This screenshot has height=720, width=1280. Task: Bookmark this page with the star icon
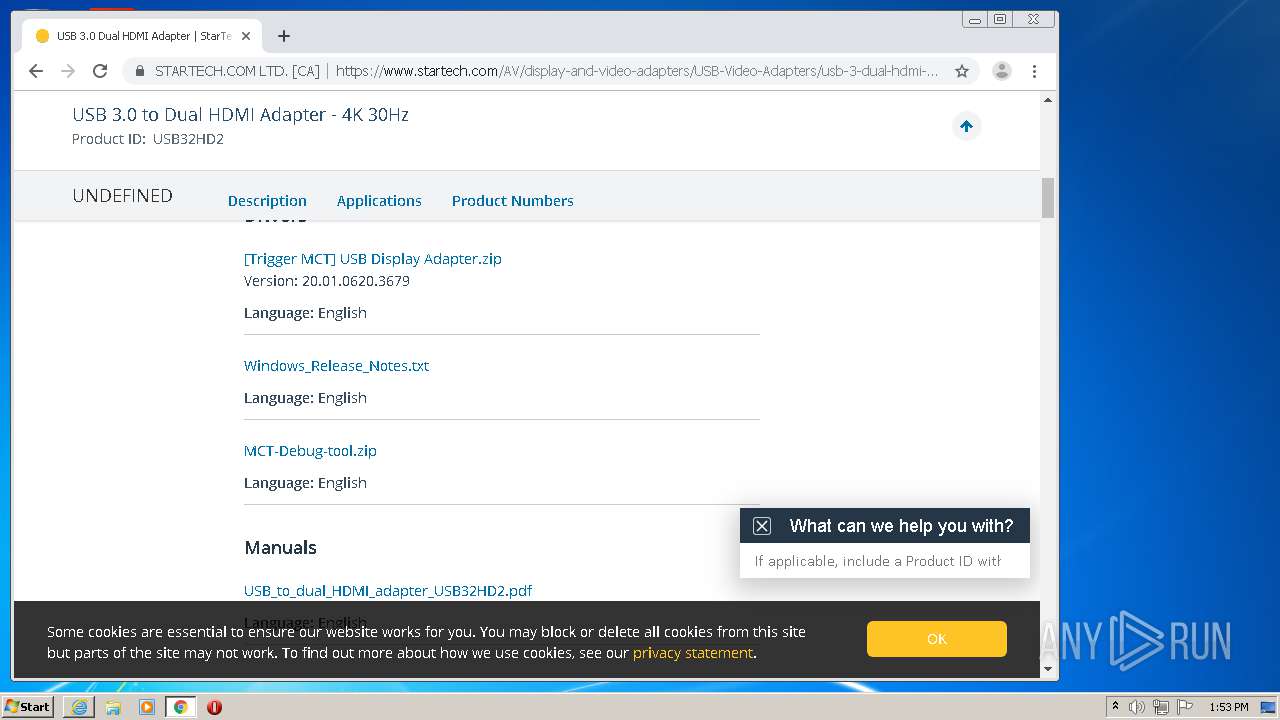click(962, 71)
